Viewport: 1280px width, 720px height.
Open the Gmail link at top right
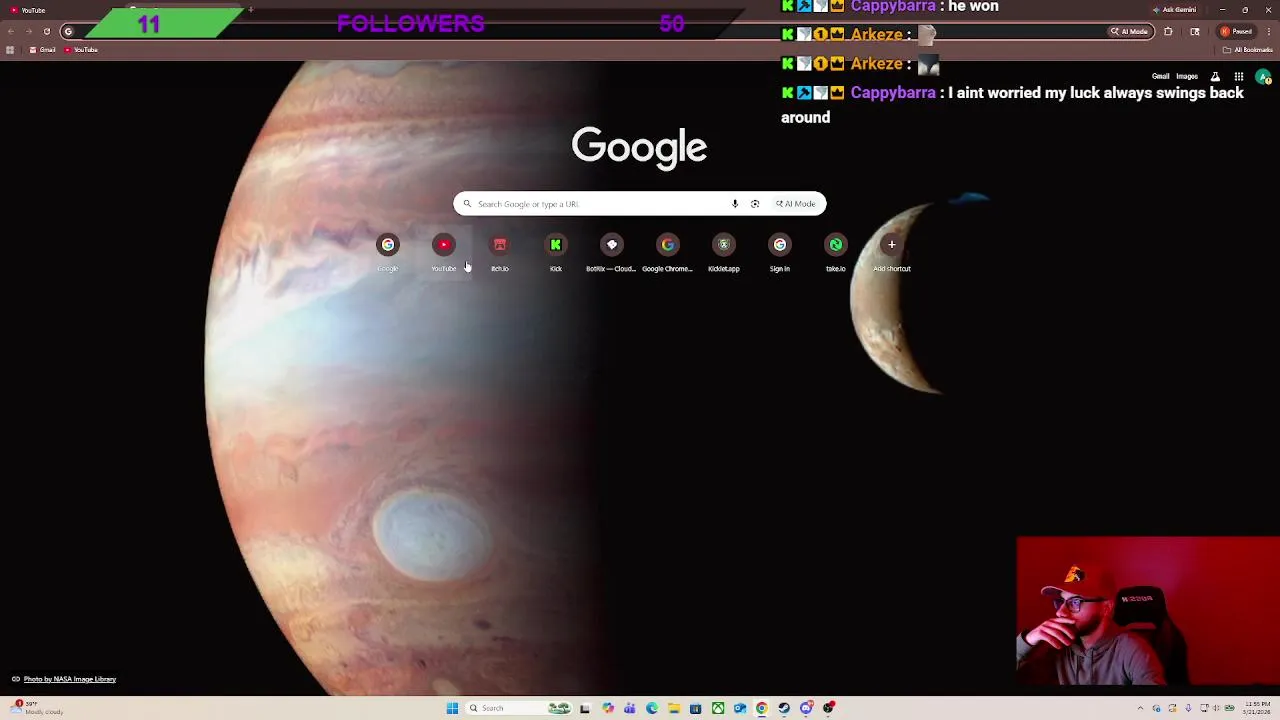point(1160,77)
